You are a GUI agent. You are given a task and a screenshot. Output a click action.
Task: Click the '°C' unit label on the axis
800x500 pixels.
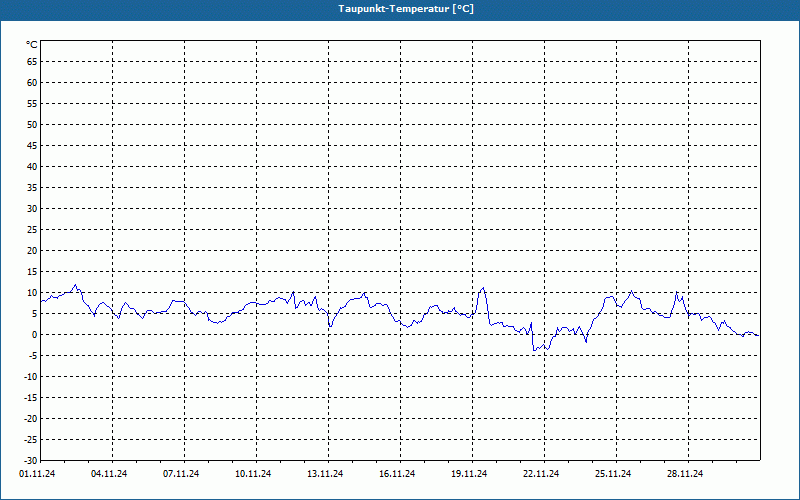(x=32, y=45)
